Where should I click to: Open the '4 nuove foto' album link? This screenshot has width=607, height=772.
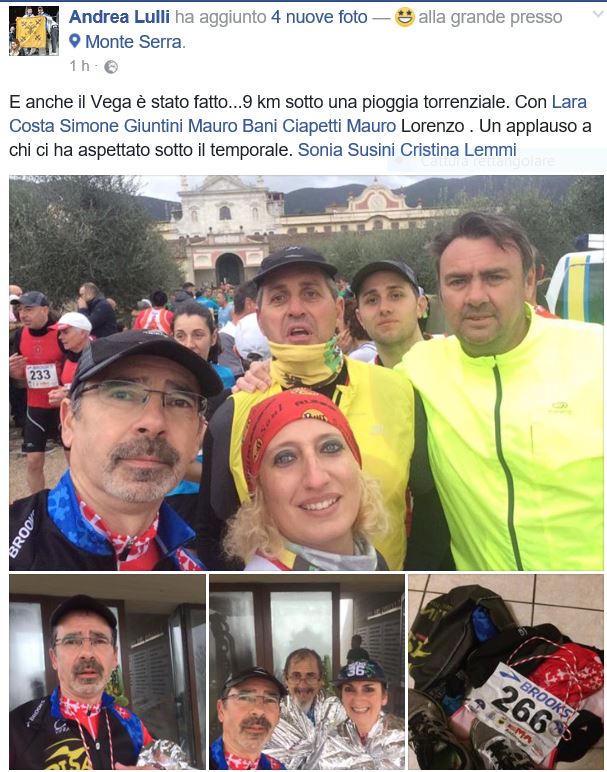[319, 17]
